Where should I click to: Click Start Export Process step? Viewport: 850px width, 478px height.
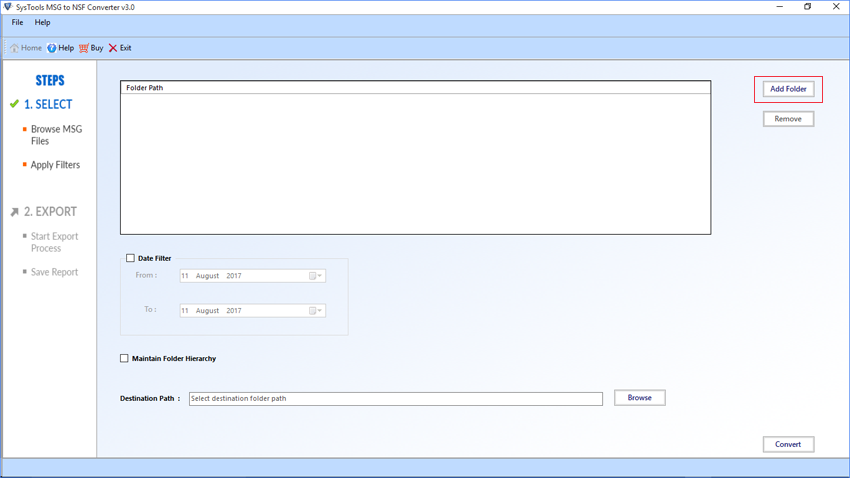(54, 242)
